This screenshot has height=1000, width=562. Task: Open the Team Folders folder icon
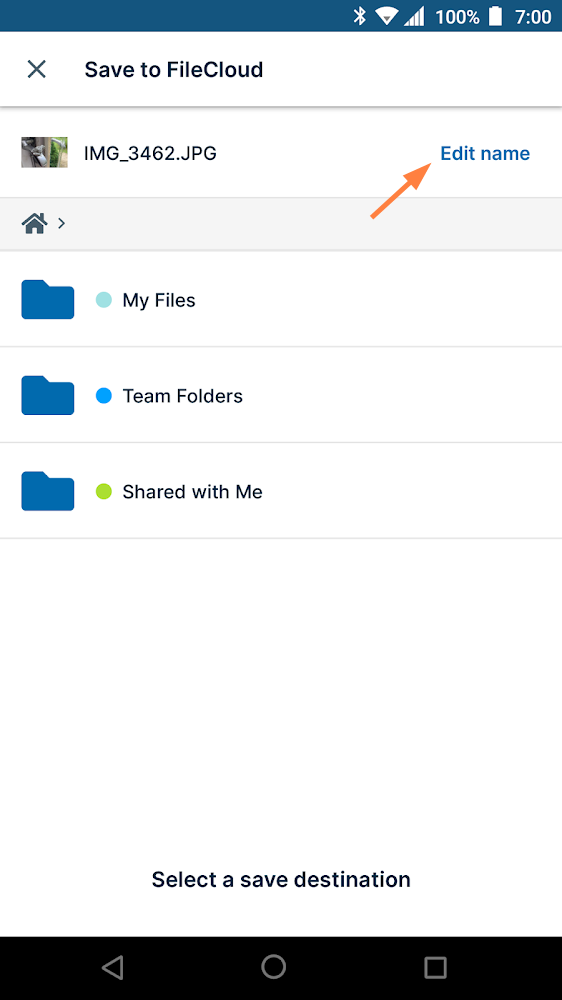48,395
